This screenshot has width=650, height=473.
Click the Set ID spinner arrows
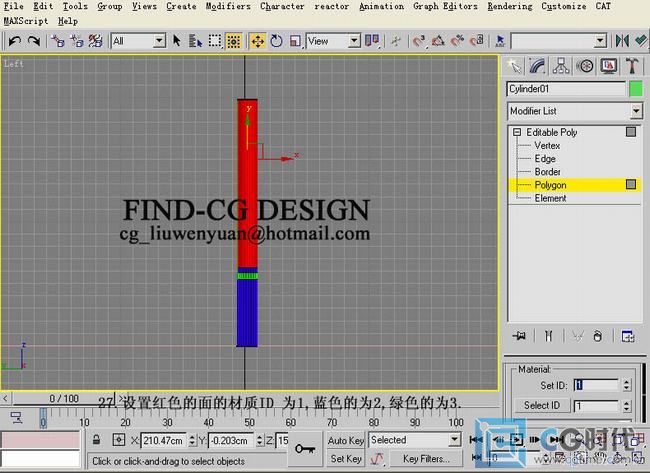[626, 385]
